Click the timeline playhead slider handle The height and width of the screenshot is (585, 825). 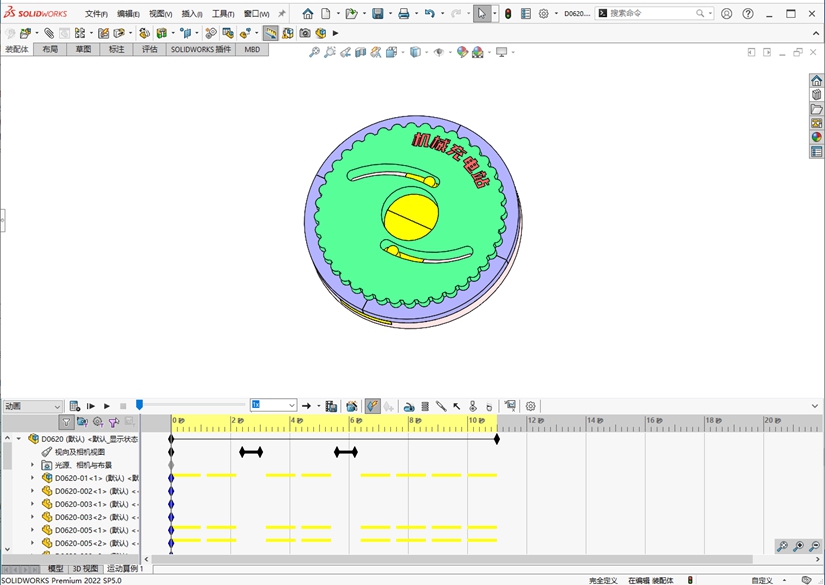[139, 405]
